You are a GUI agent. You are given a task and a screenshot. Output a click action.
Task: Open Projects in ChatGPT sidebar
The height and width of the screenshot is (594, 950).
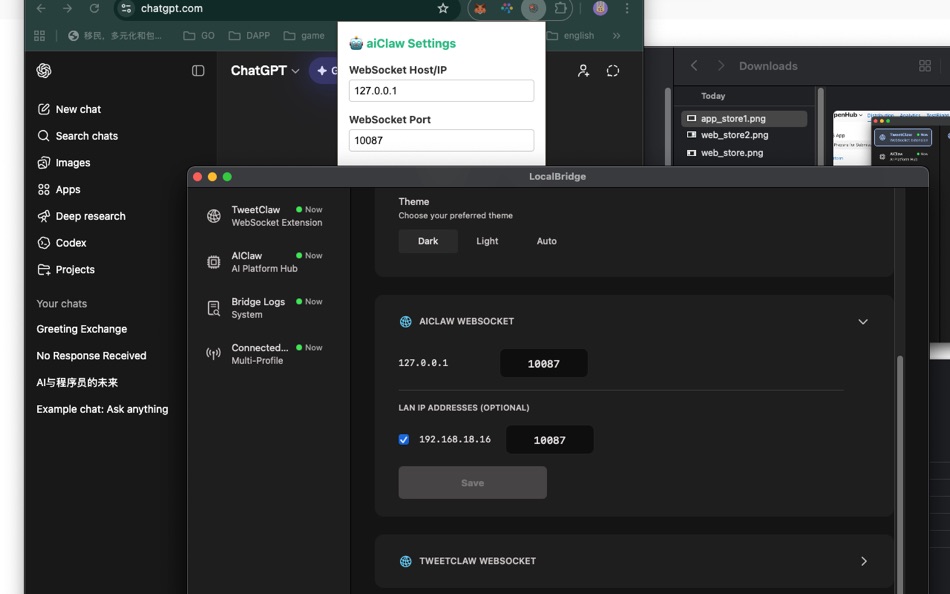point(66,269)
